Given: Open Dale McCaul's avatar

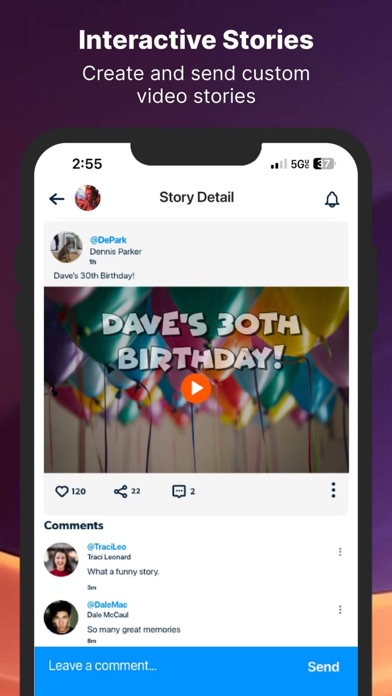Looking at the screenshot, I should (x=61, y=617).
